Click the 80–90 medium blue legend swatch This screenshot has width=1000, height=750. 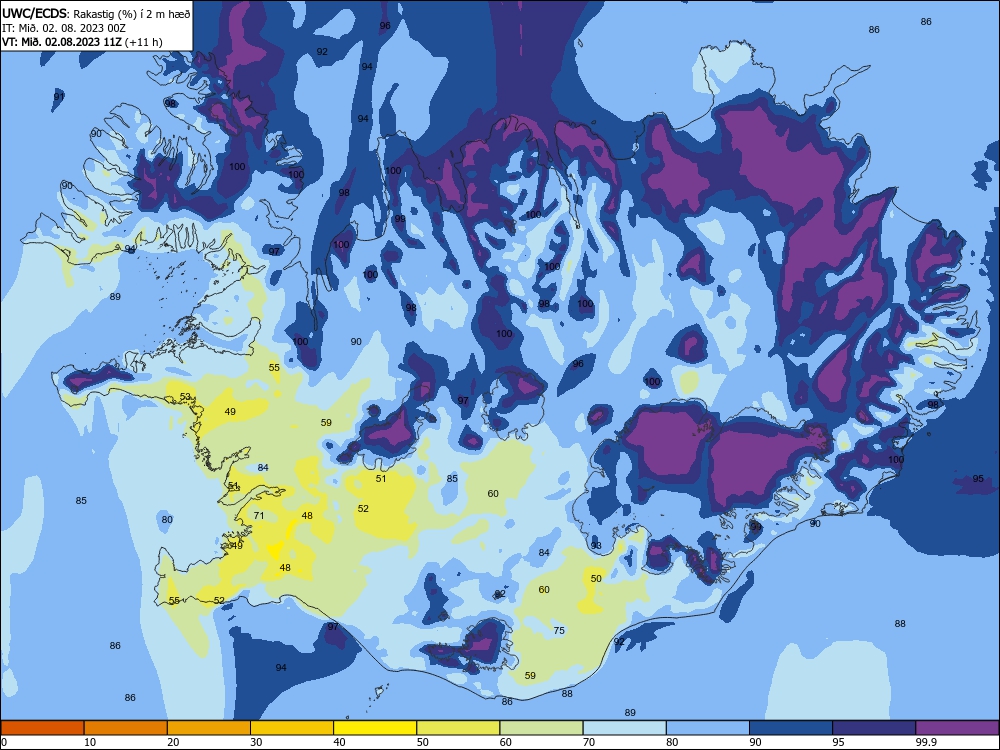pyautogui.click(x=708, y=728)
